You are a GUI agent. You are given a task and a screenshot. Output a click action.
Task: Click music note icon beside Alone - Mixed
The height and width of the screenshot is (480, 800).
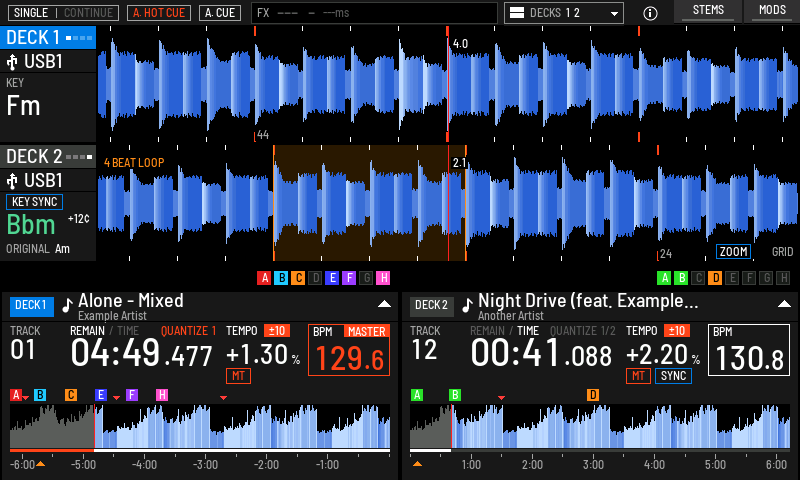pos(67,305)
